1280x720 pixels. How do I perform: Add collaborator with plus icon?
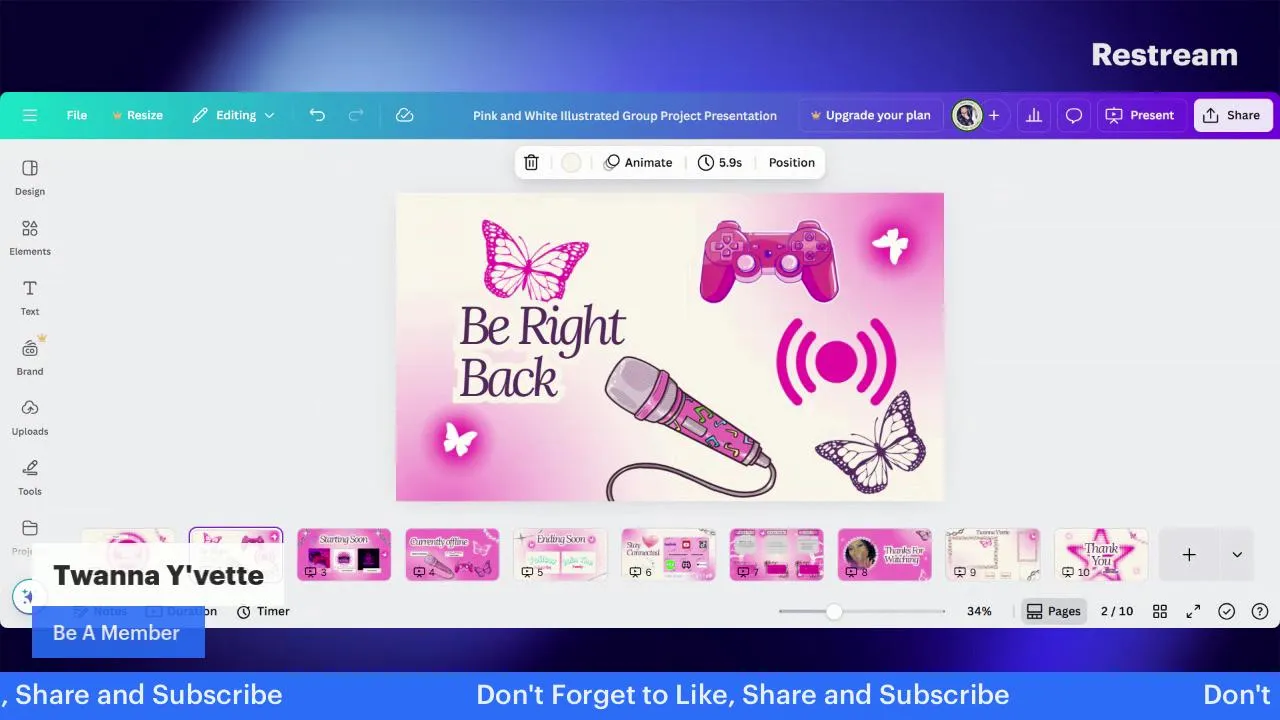pyautogui.click(x=994, y=115)
